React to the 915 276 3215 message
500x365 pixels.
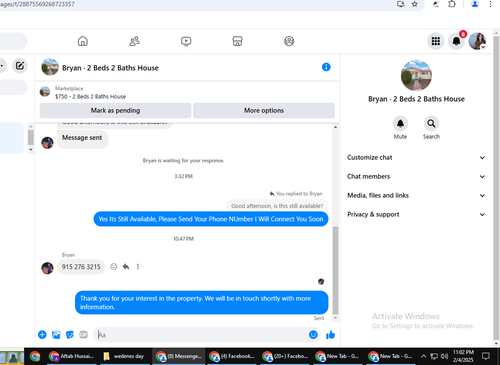[114, 267]
